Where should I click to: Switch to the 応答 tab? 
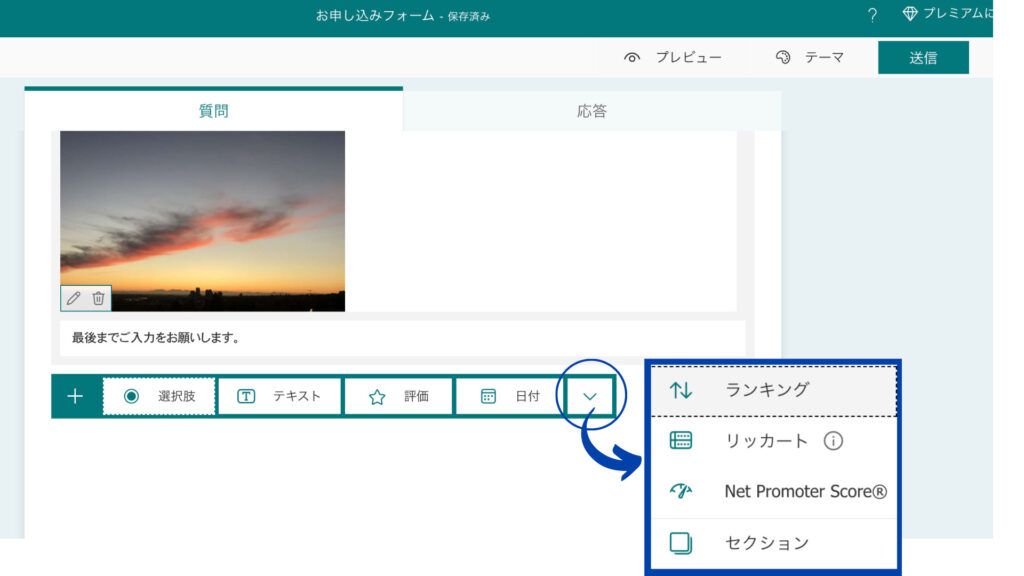(x=591, y=110)
